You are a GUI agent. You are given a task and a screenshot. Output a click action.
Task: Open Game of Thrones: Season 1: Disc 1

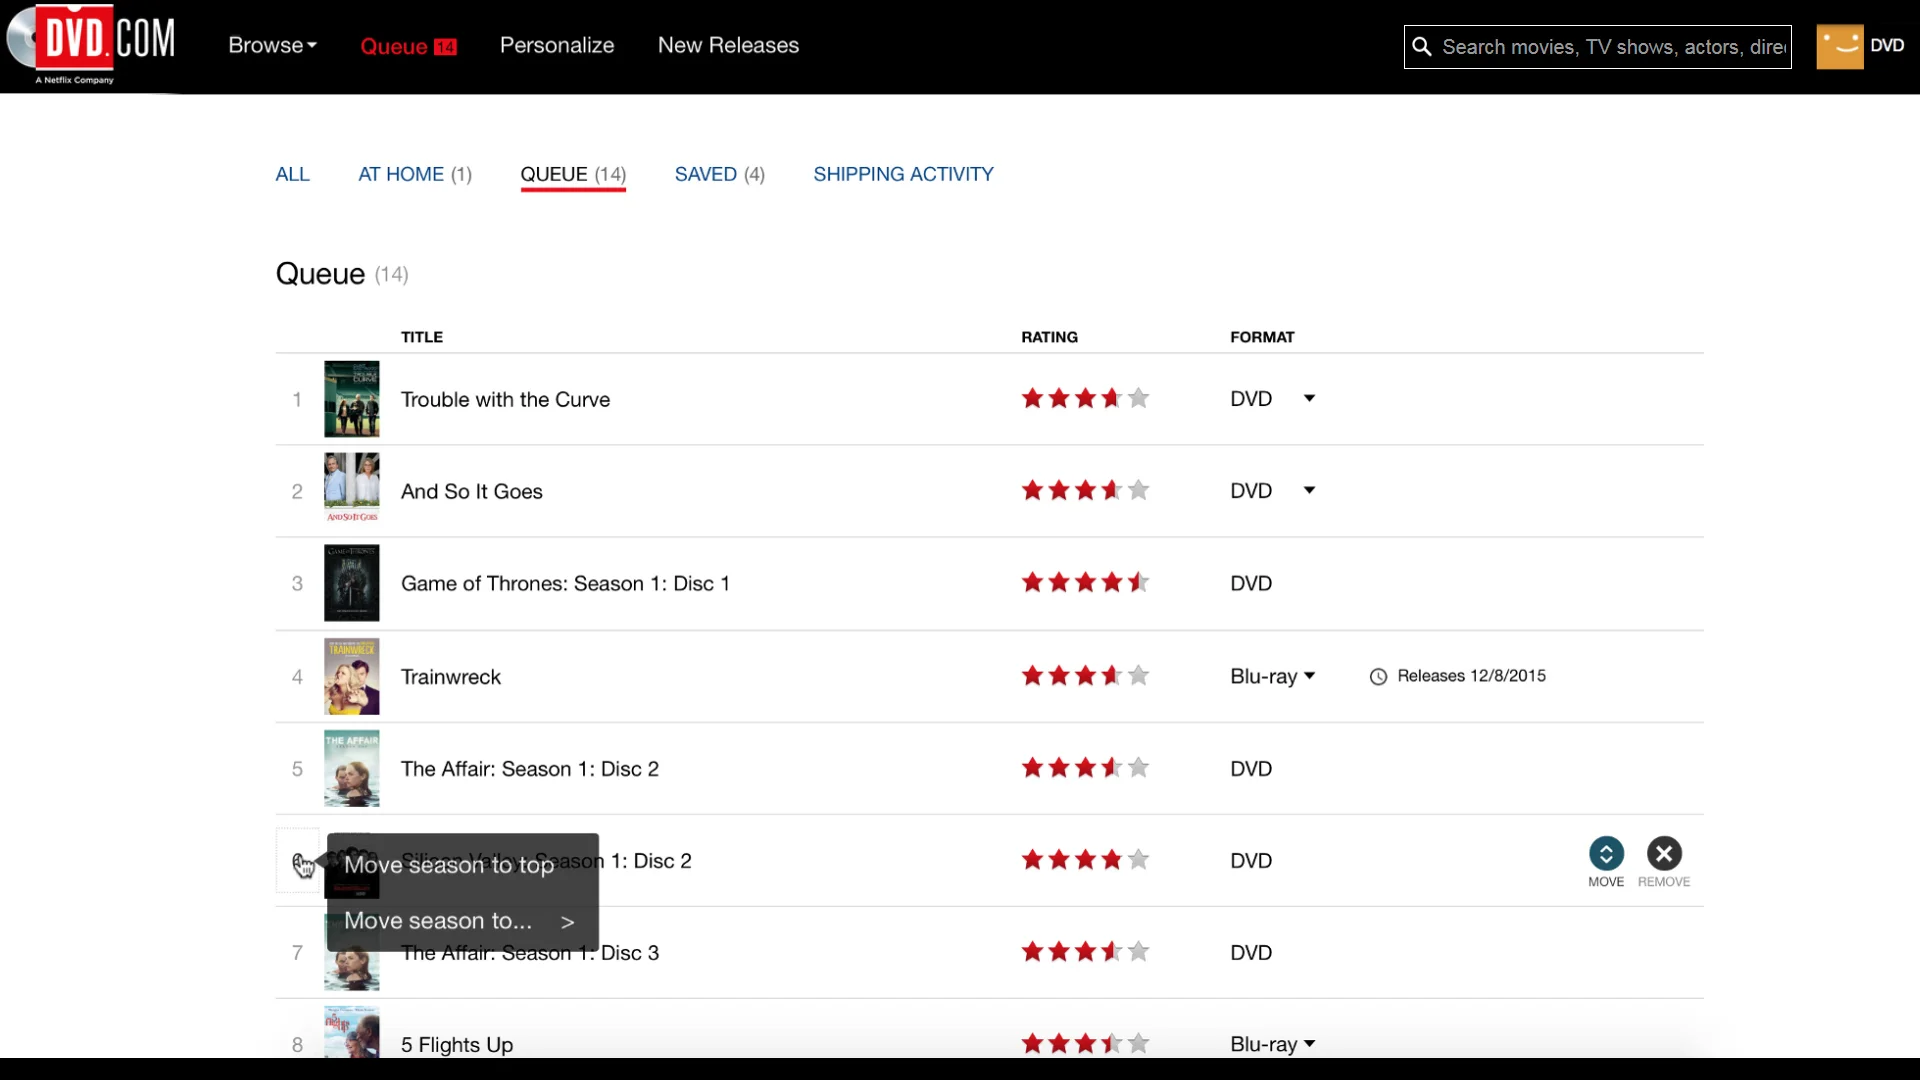coord(565,583)
